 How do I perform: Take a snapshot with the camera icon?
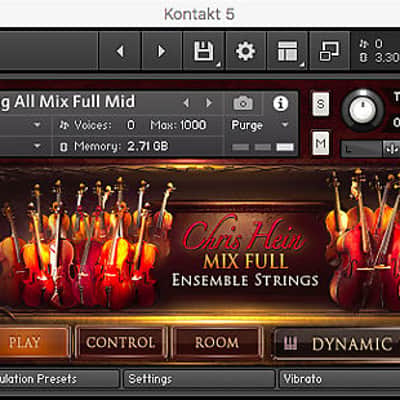[x=243, y=103]
